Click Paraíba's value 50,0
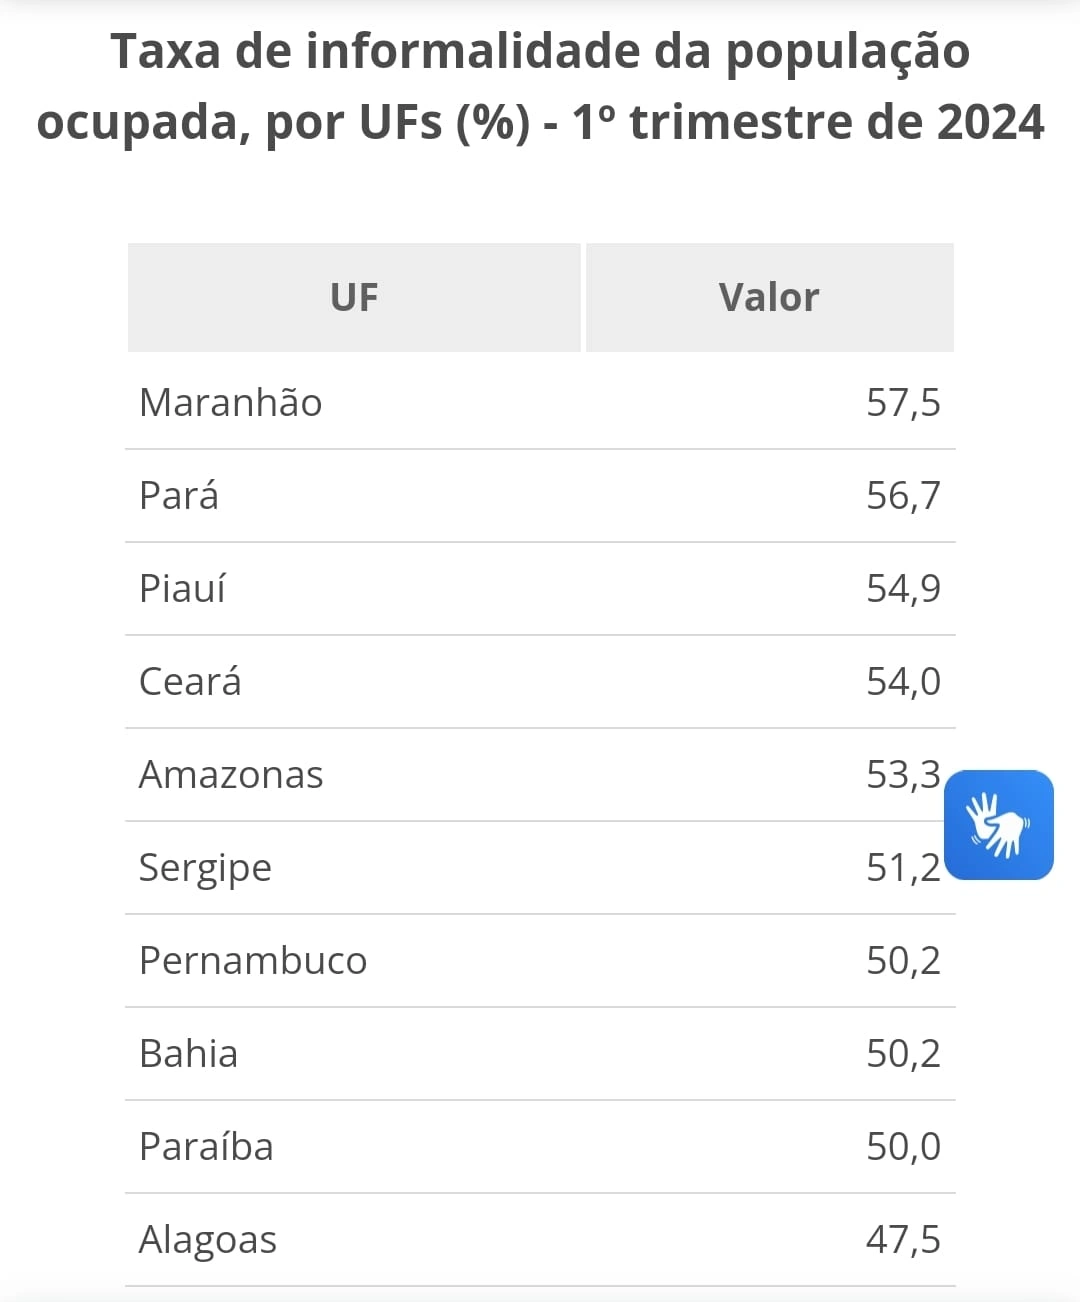 (x=903, y=1147)
